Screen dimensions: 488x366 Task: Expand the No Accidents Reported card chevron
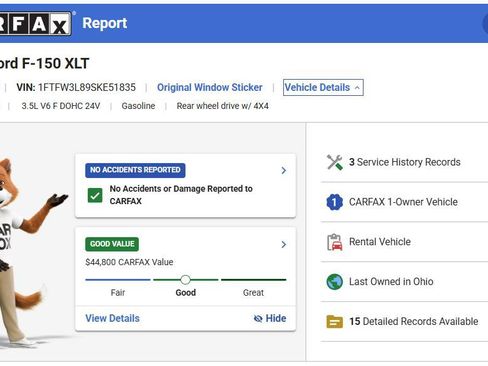(x=284, y=171)
